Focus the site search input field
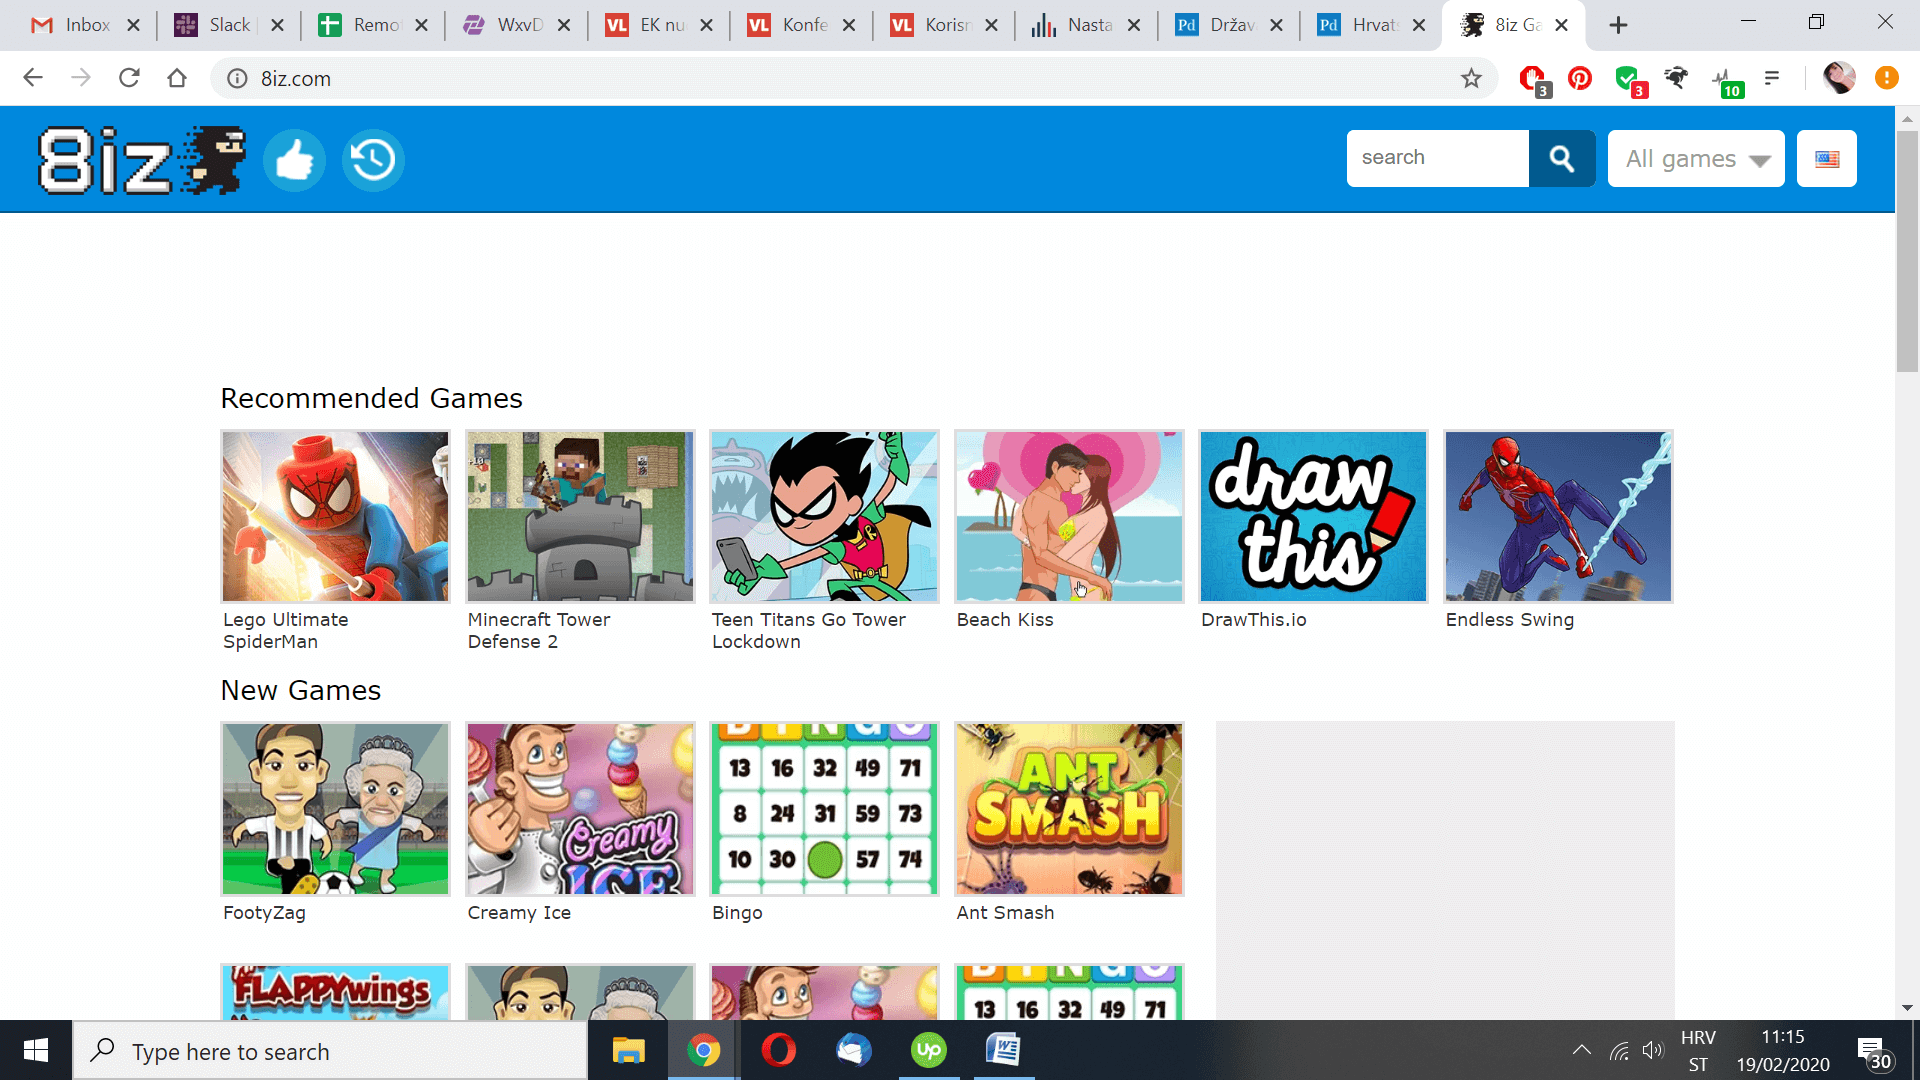This screenshot has height=1080, width=1920. point(1437,158)
